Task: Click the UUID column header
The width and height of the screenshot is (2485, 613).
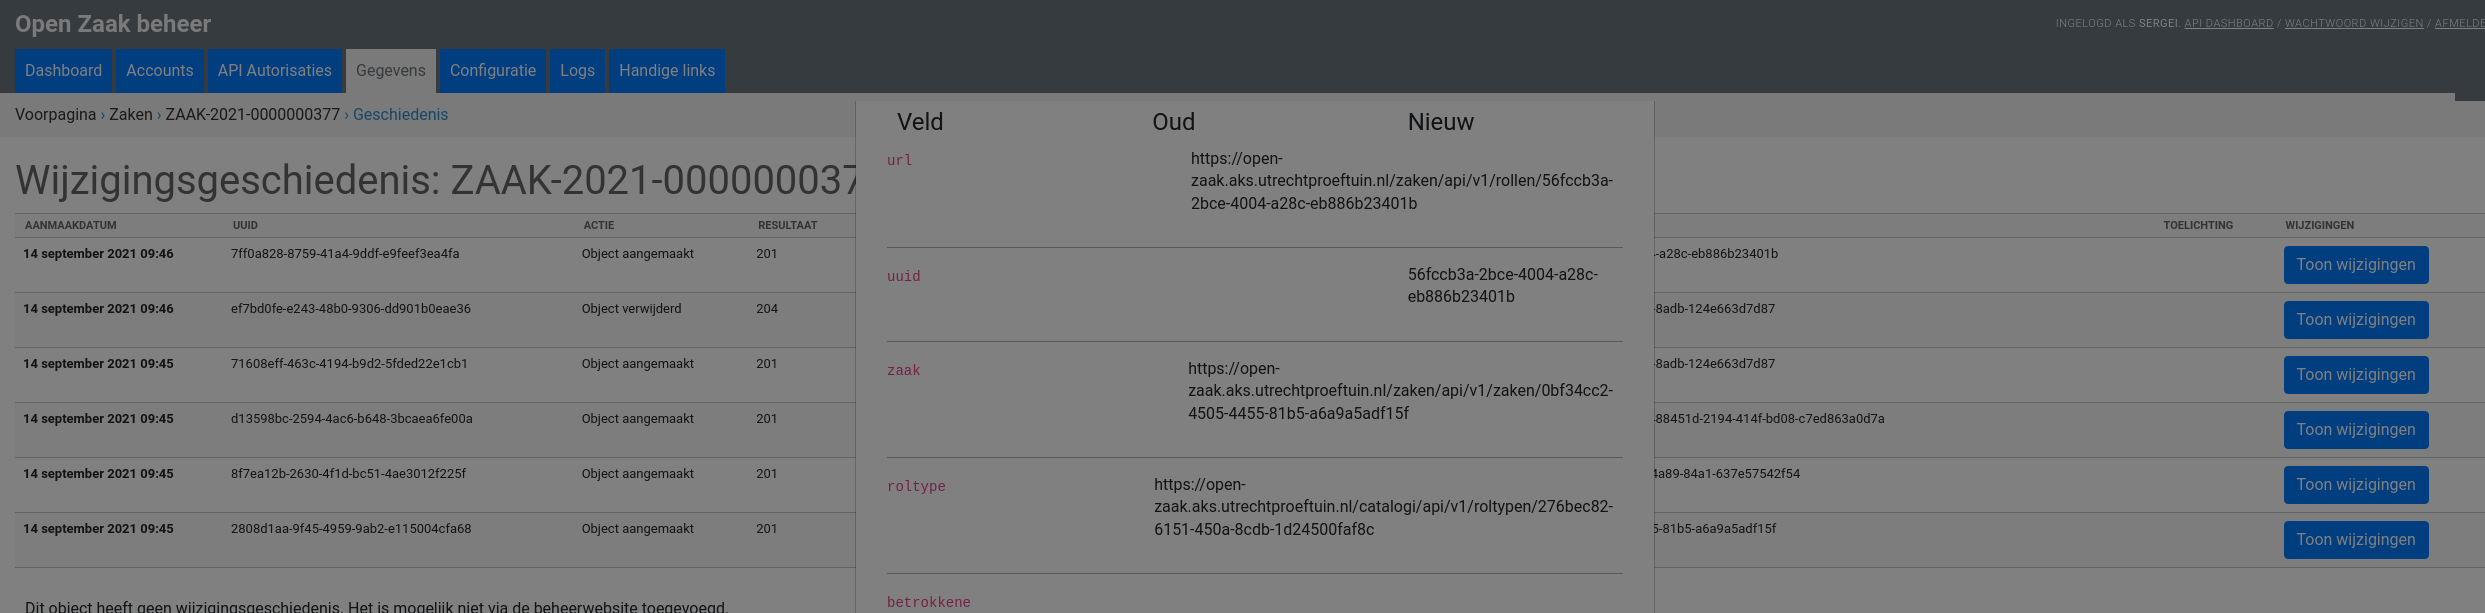Action: [245, 225]
